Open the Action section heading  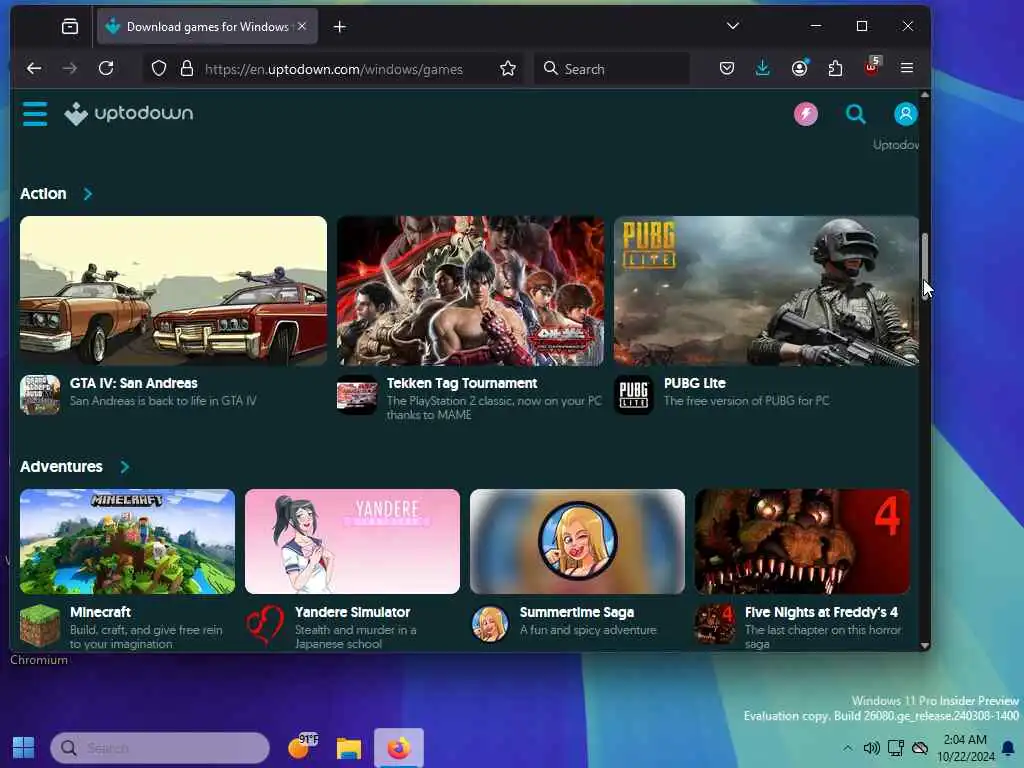tap(43, 194)
